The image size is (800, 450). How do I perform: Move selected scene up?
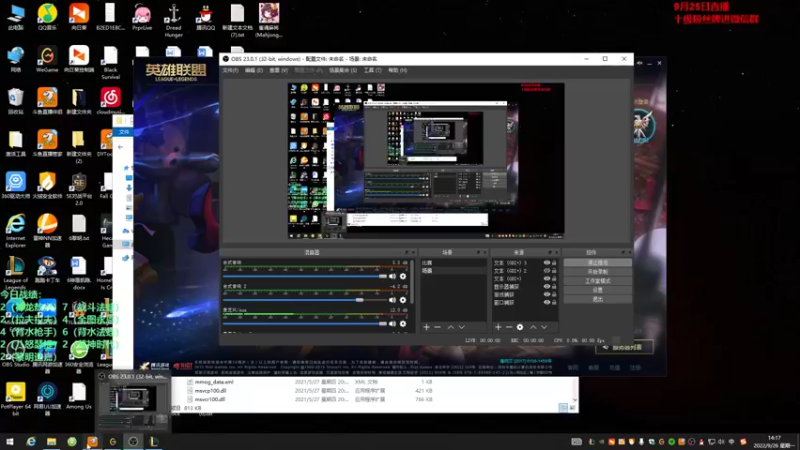(x=451, y=327)
